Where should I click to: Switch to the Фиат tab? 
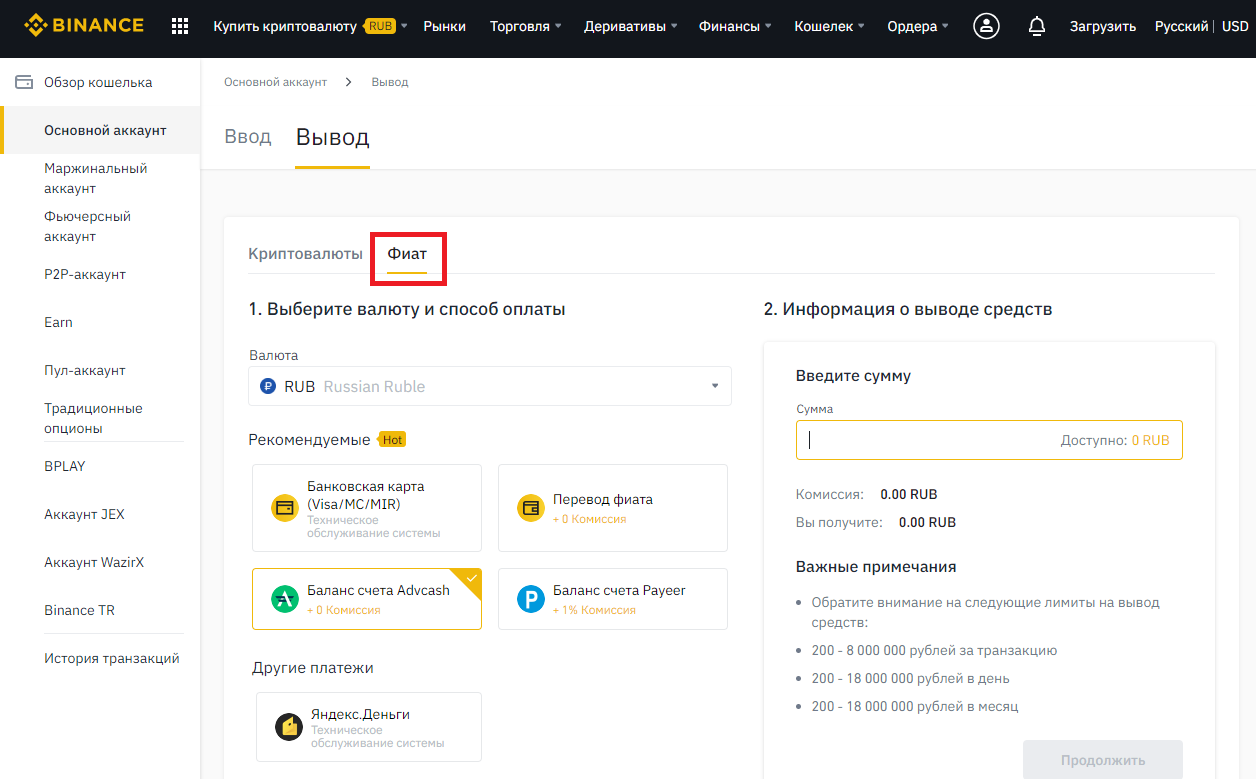click(x=407, y=254)
